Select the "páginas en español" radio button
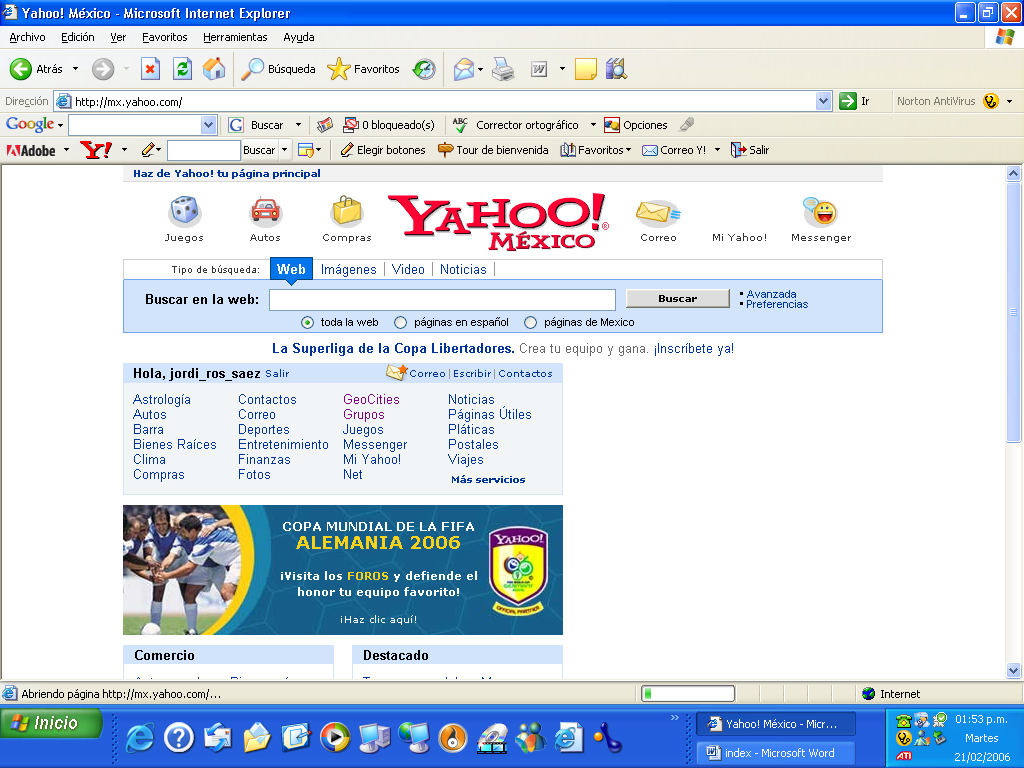The height and width of the screenshot is (768, 1024). (400, 322)
